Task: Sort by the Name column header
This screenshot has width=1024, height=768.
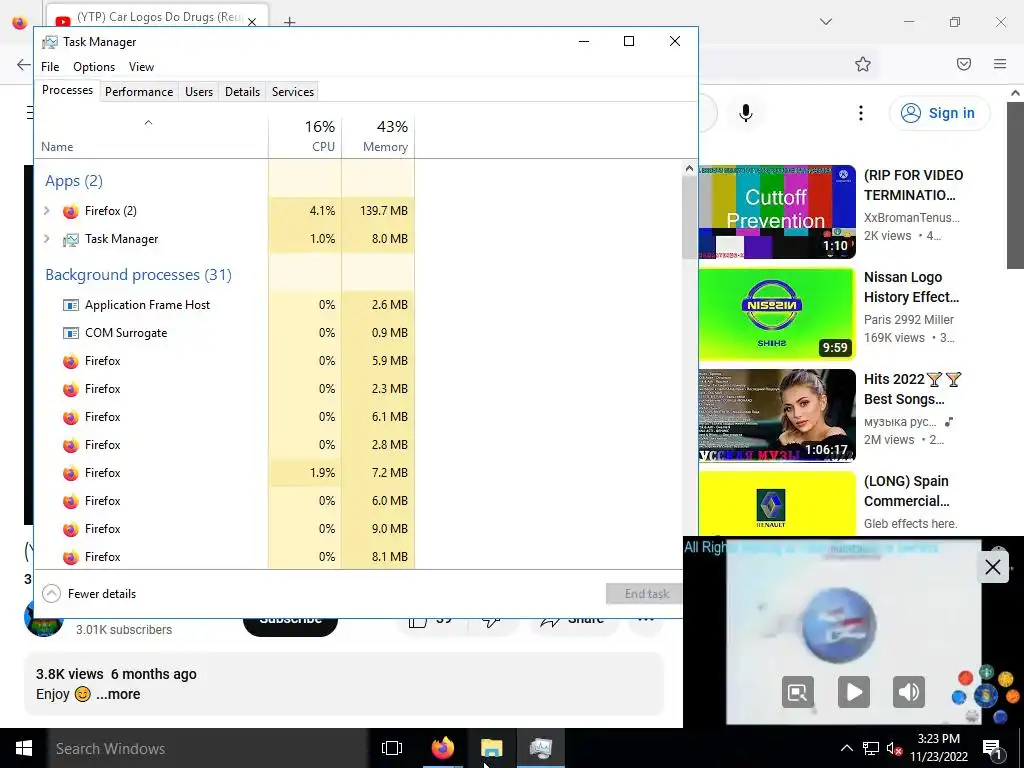Action: click(x=151, y=136)
